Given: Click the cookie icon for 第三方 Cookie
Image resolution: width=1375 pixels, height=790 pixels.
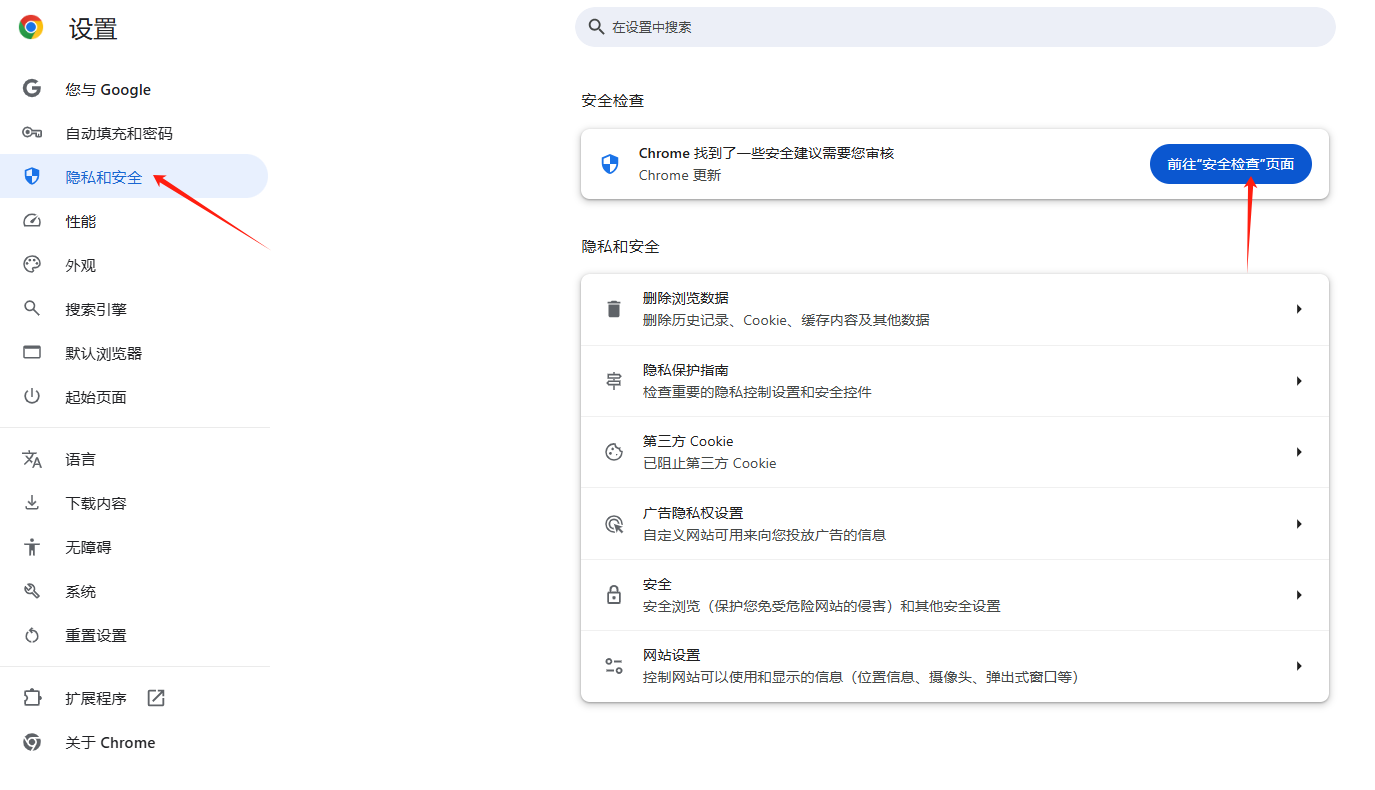Looking at the screenshot, I should click(x=614, y=452).
